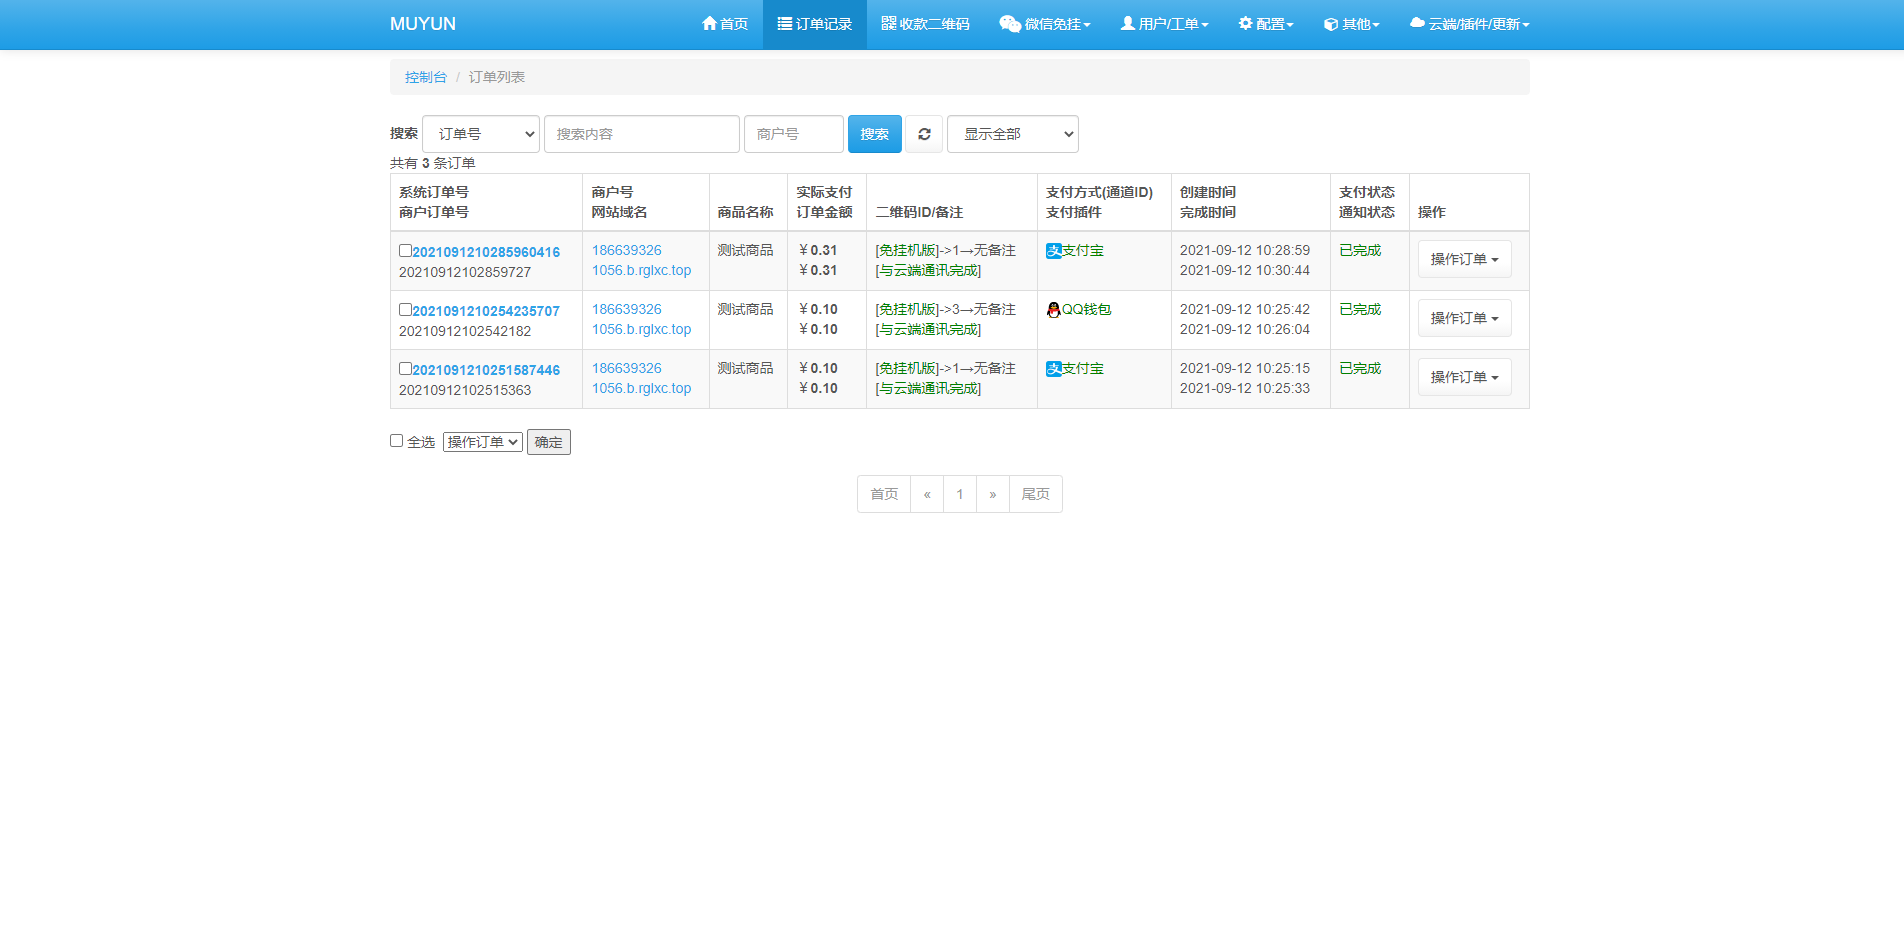The width and height of the screenshot is (1904, 933).
Task: Tick the checkbox for order 2021091210254235707
Action: point(405,310)
